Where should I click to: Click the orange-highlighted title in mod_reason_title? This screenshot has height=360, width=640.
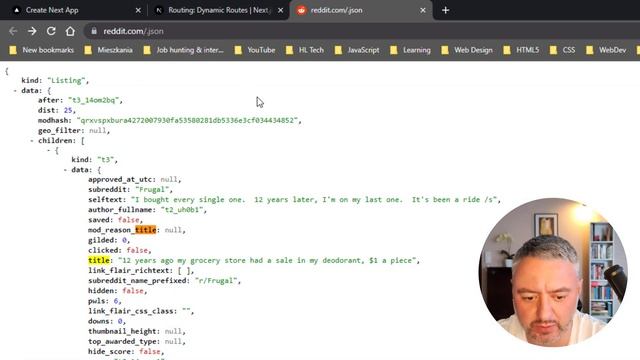(x=146, y=230)
